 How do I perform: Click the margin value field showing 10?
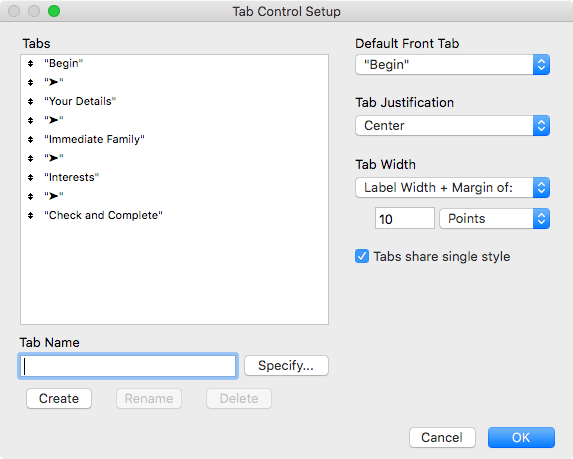[x=405, y=219]
